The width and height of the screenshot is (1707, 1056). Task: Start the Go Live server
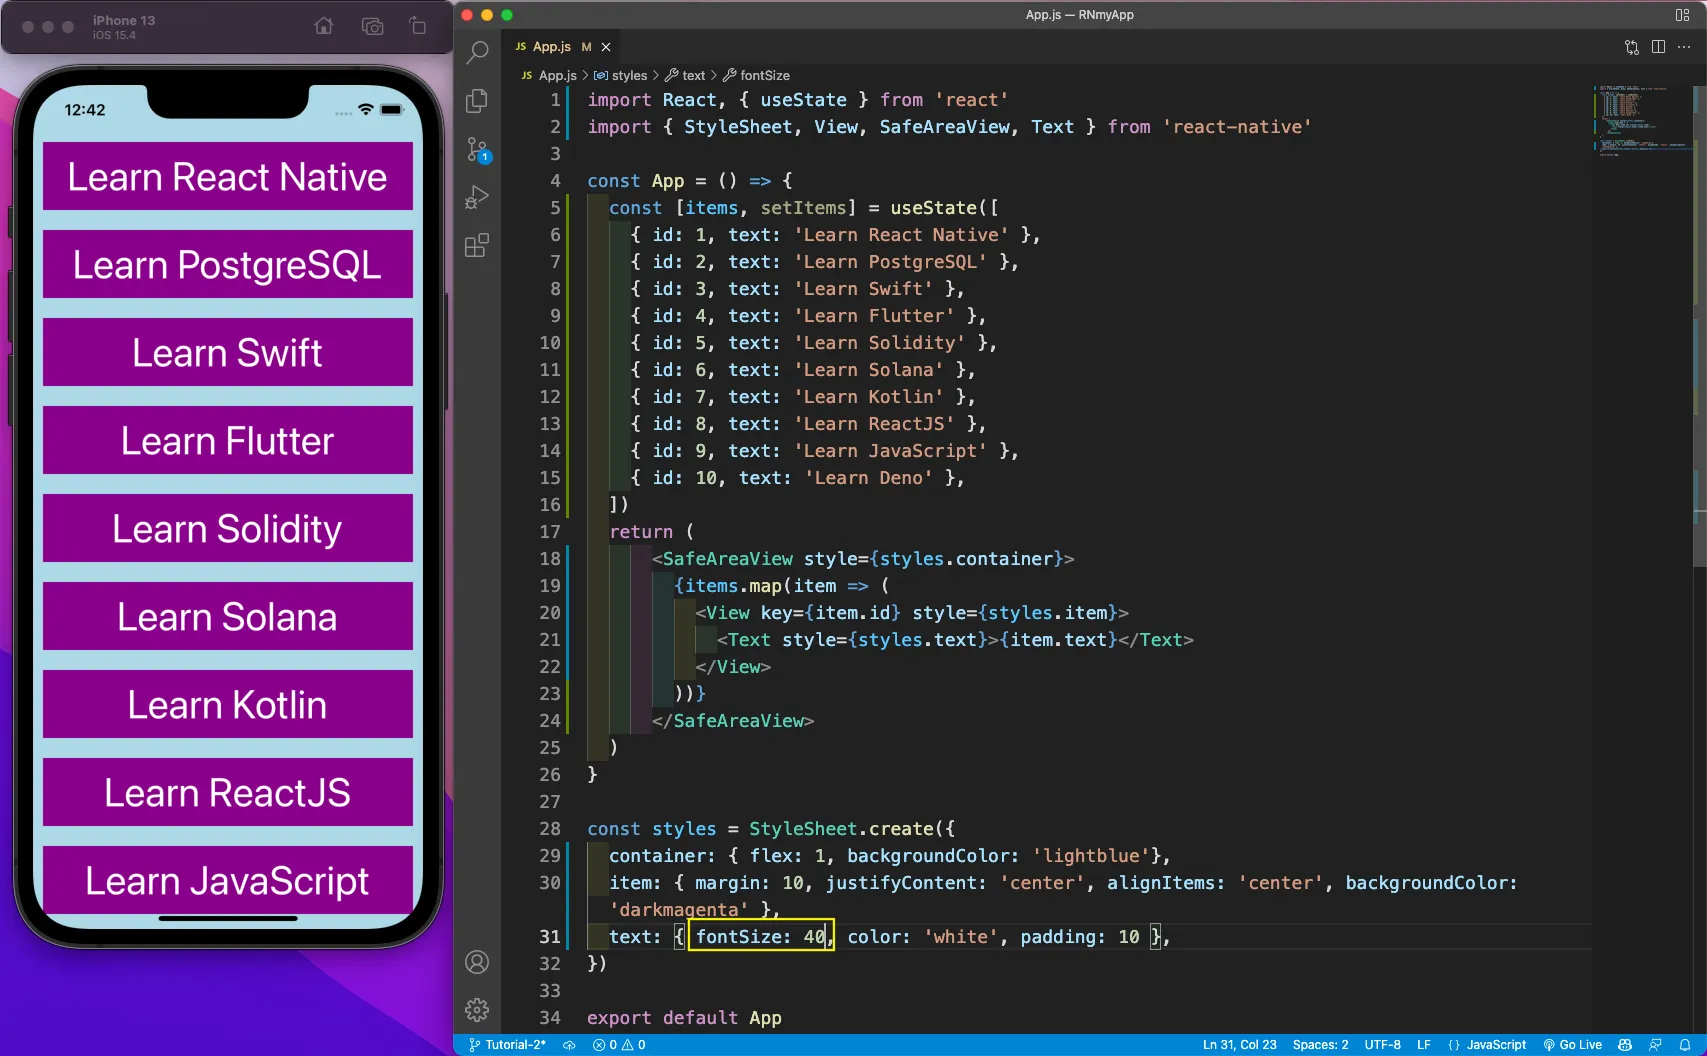pyautogui.click(x=1572, y=1045)
